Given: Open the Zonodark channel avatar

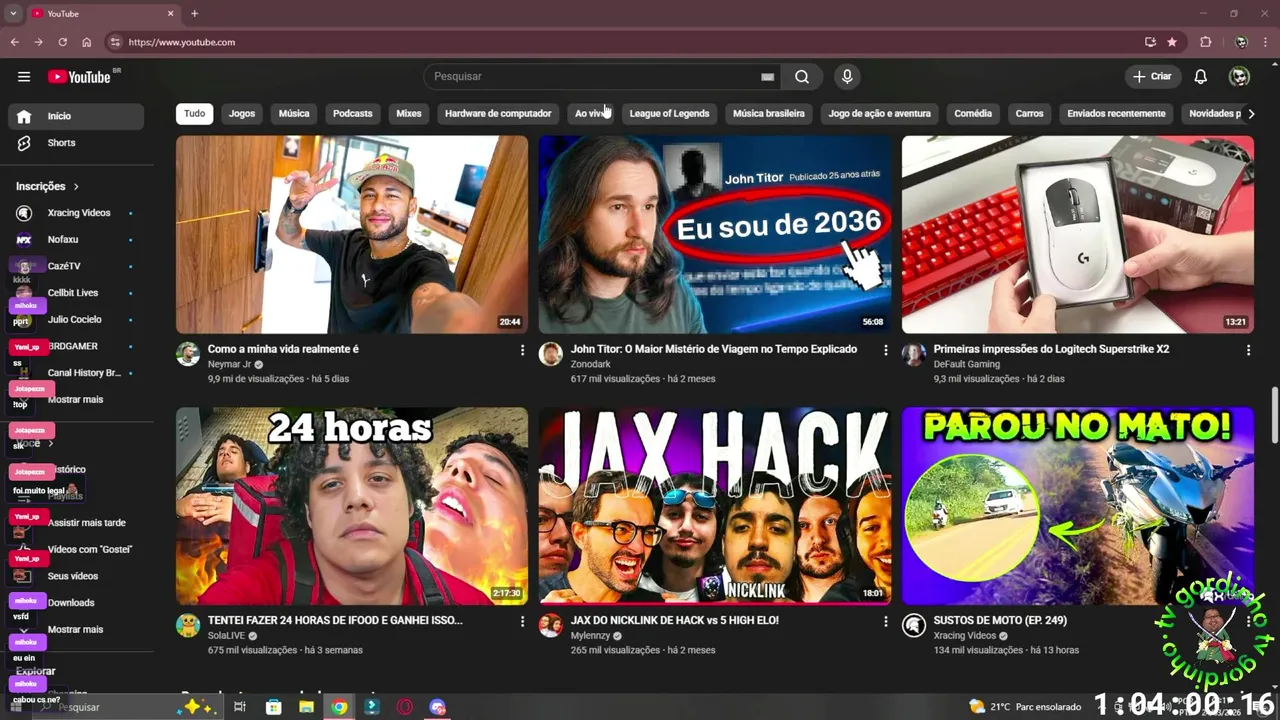Looking at the screenshot, I should (x=551, y=354).
